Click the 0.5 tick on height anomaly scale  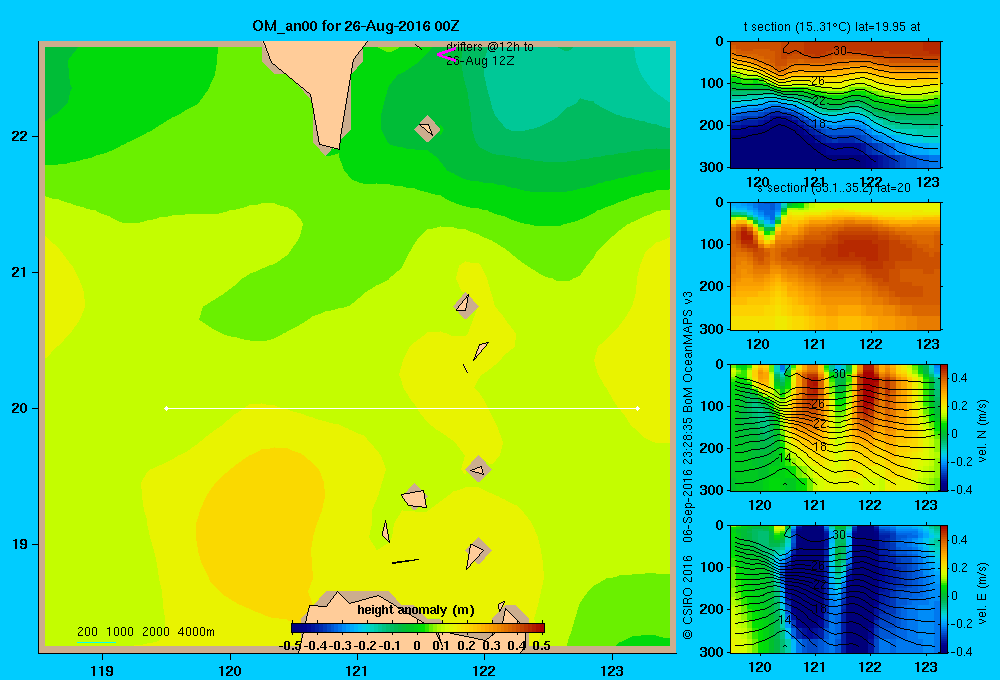[x=541, y=645]
